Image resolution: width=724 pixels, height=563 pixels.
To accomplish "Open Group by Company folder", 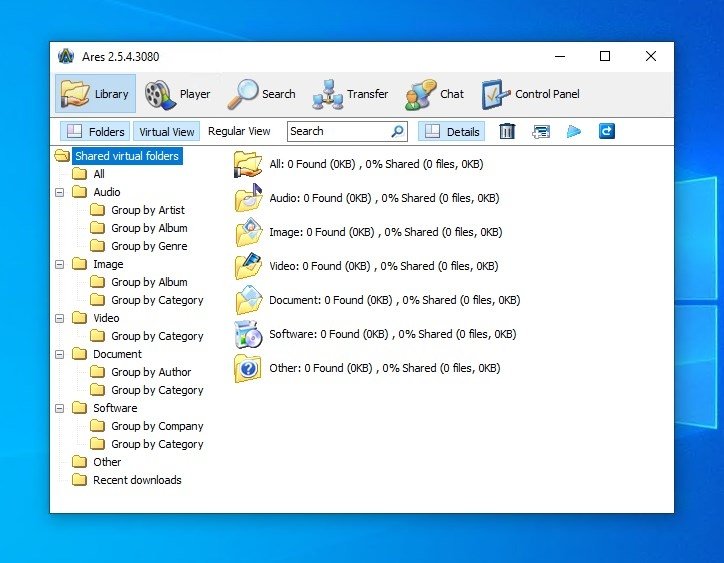I will [x=157, y=426].
